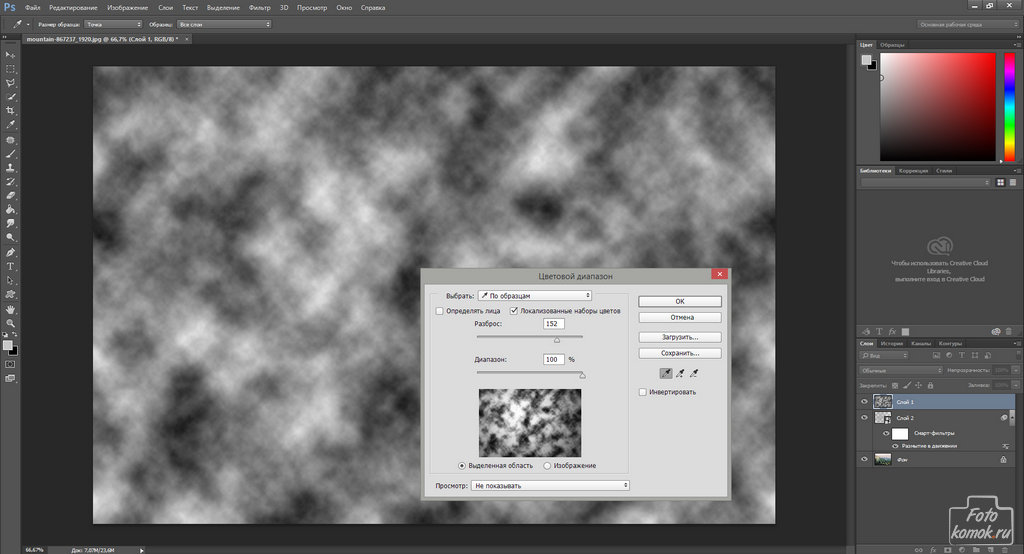Open the Изображение menu
Viewport: 1024px width, 554px height.
pos(127,8)
